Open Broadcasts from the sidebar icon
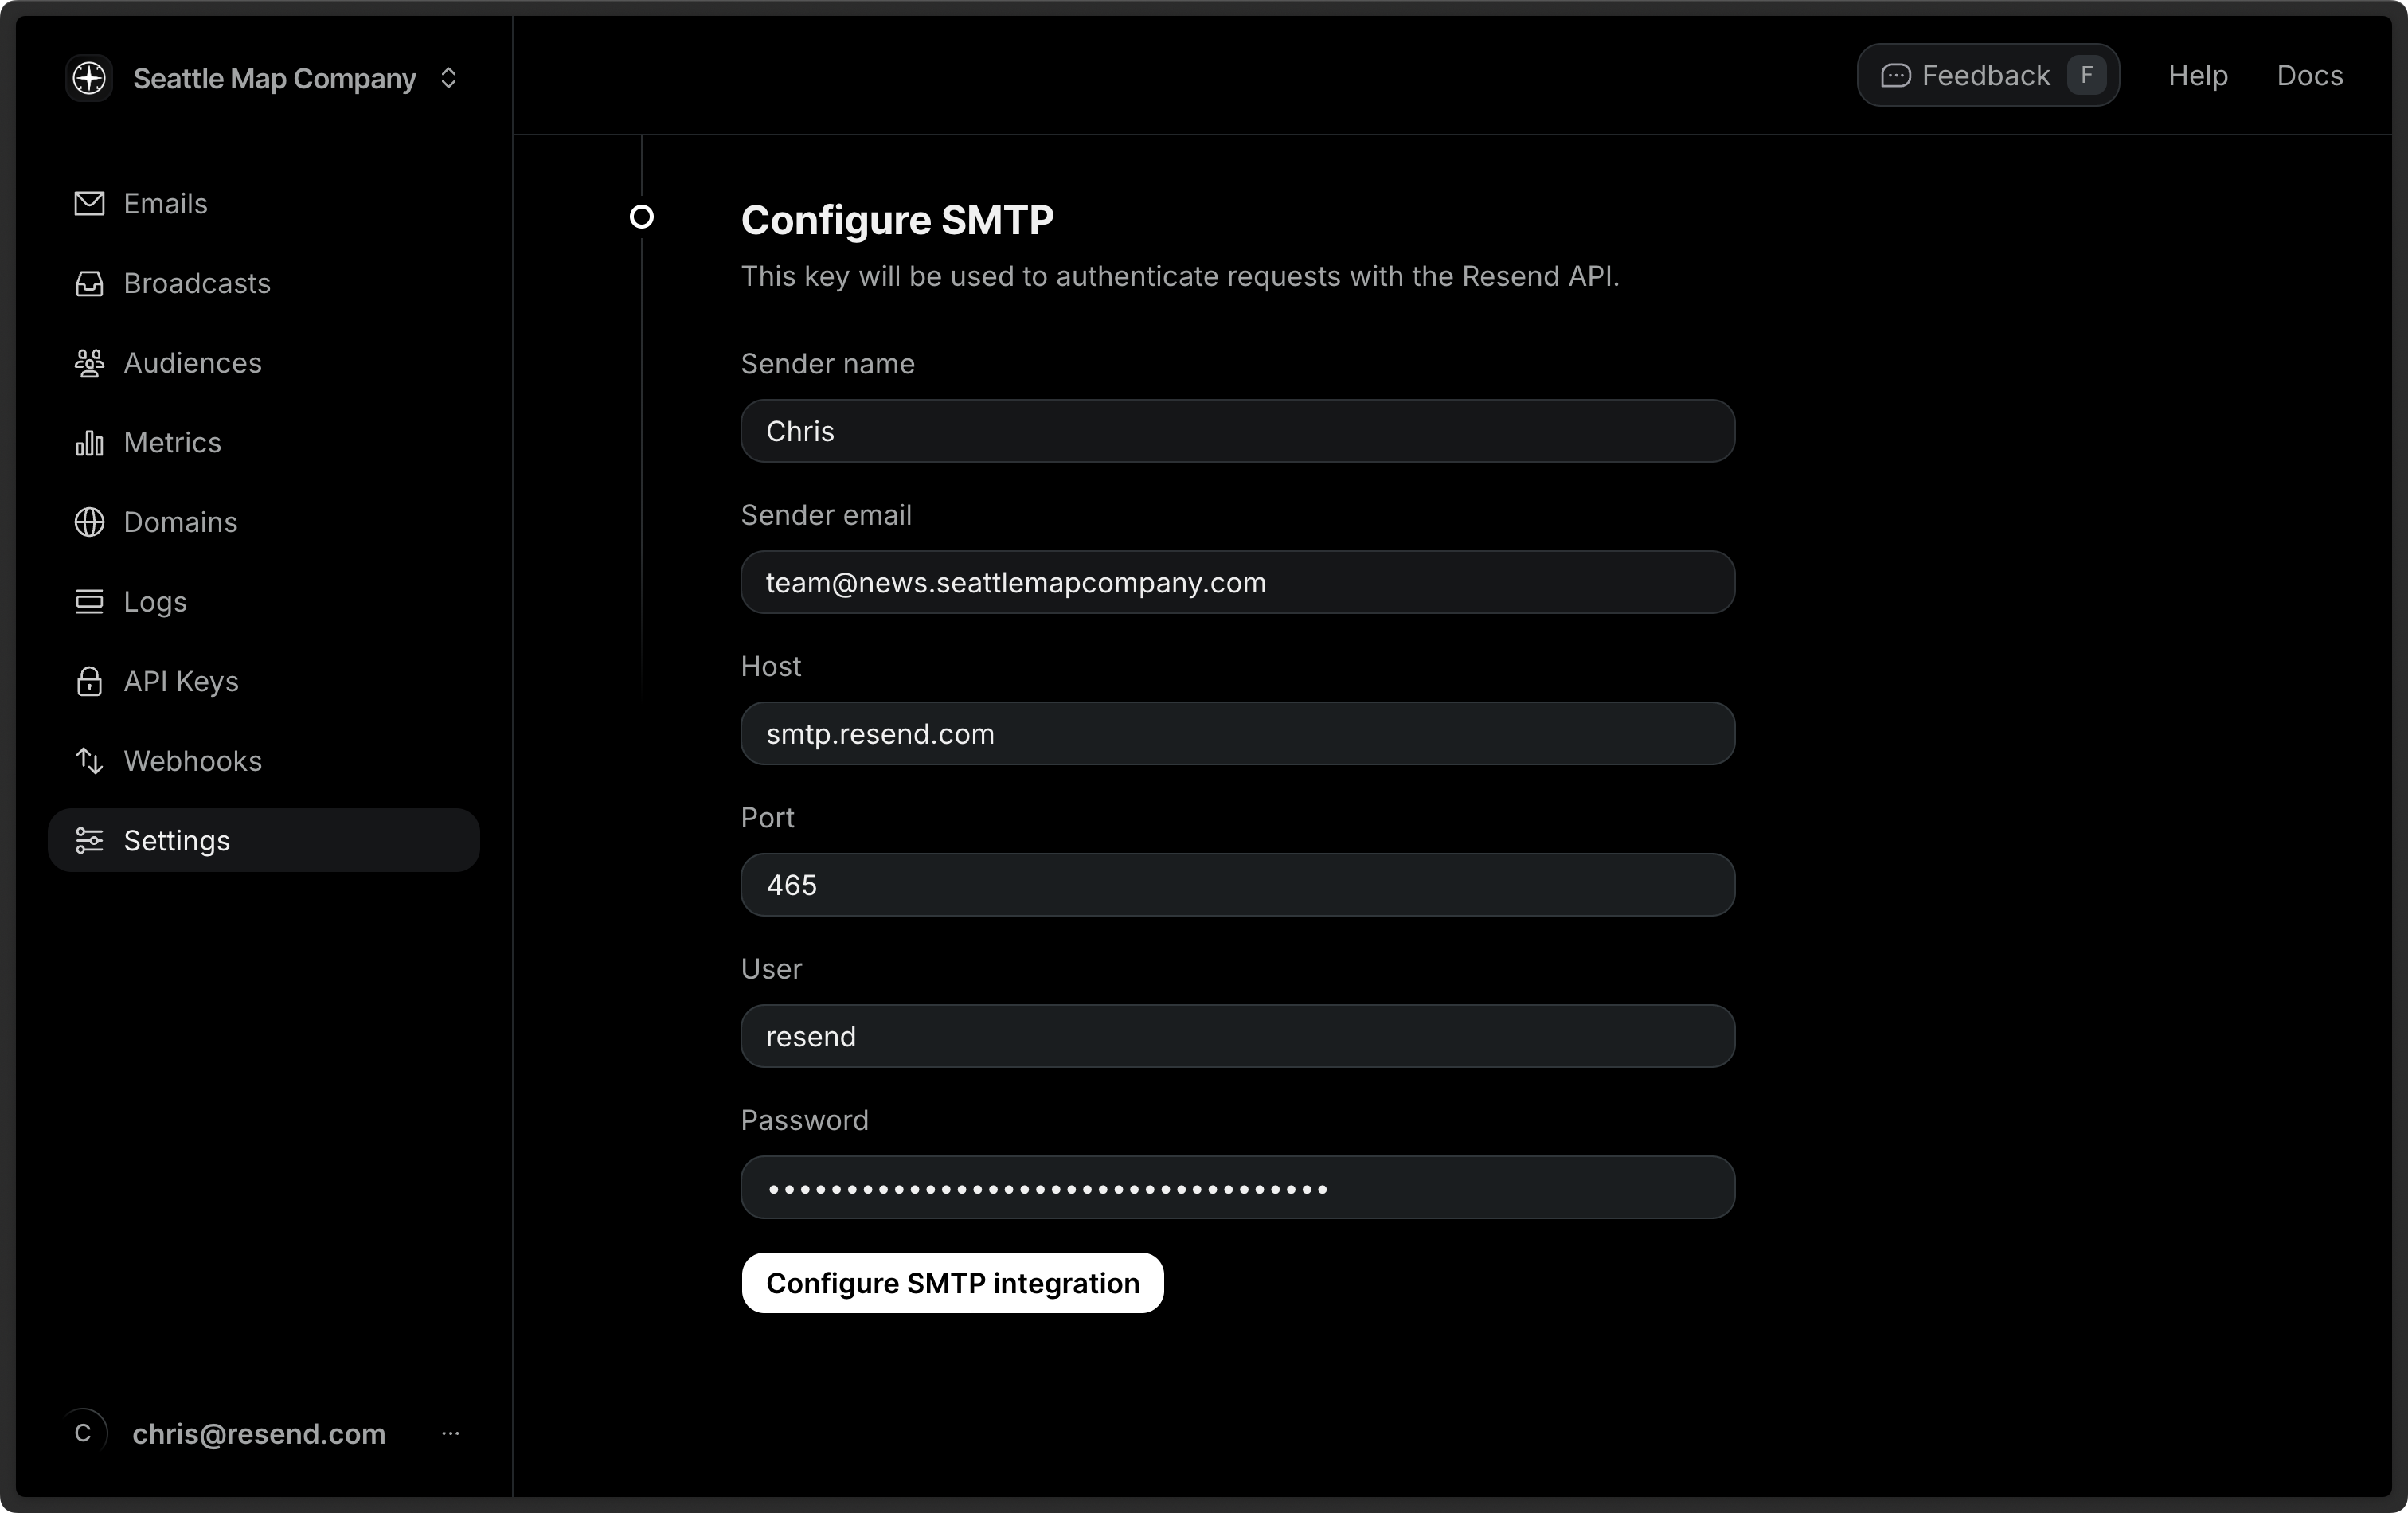 click(88, 283)
